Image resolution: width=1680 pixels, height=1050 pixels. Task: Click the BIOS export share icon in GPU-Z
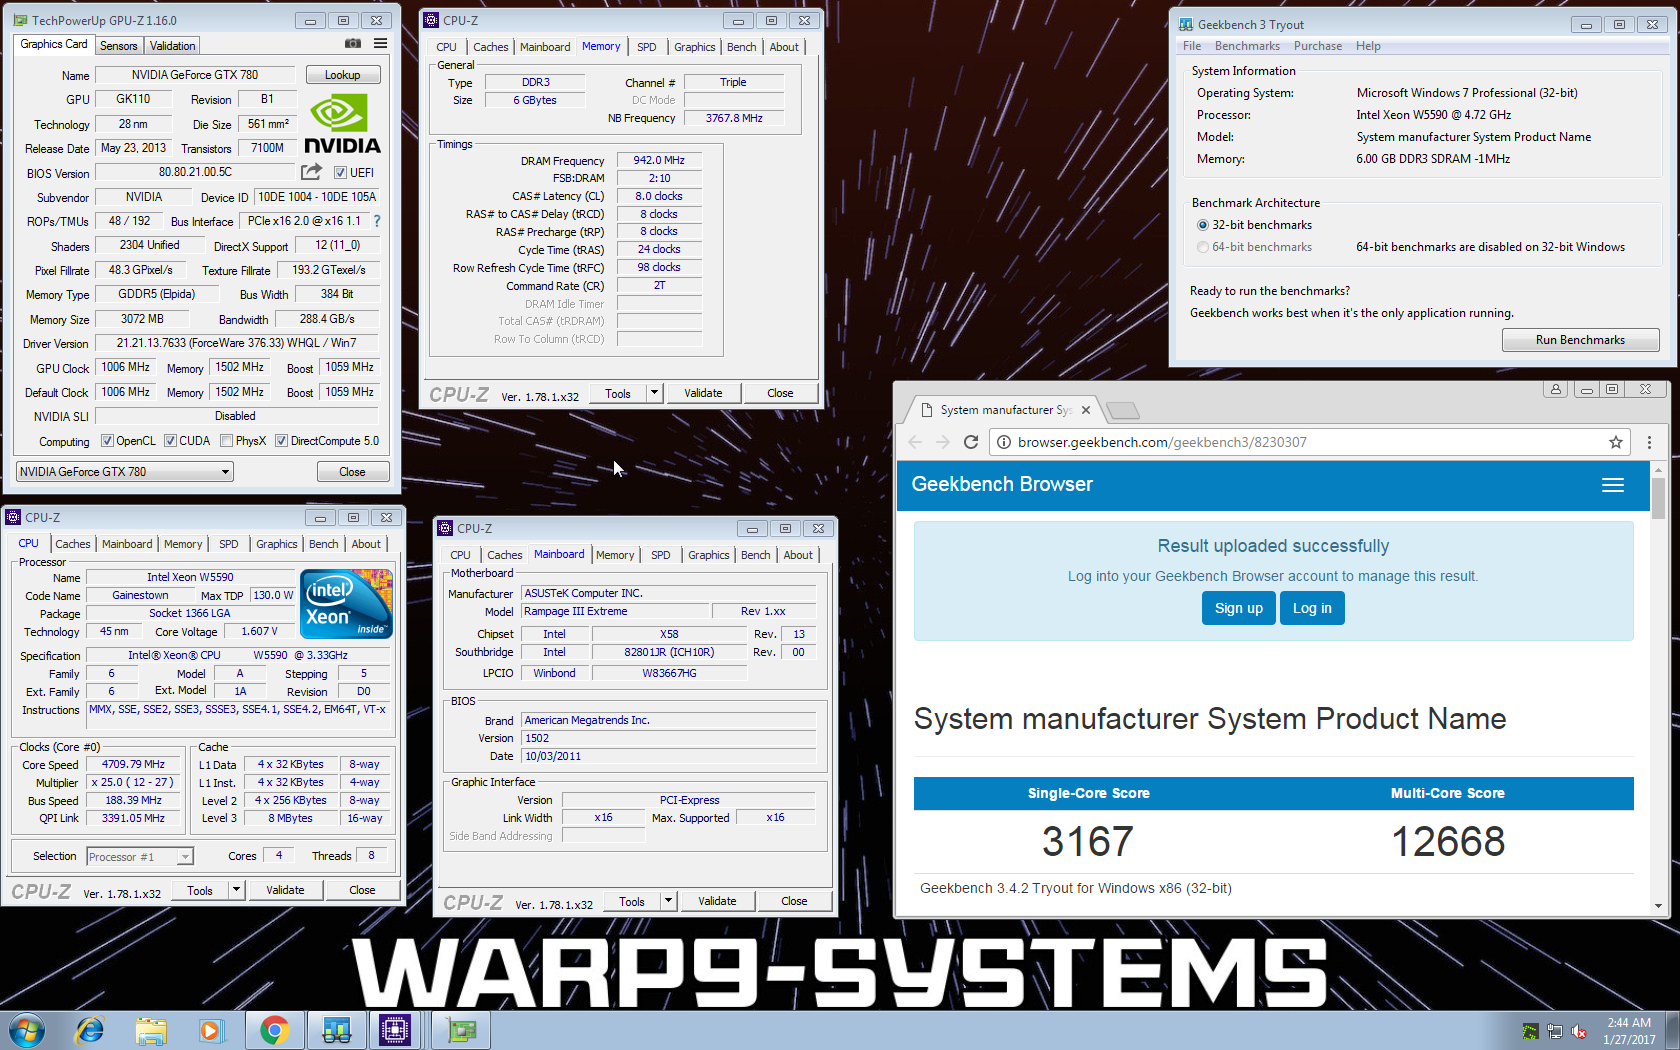click(312, 172)
